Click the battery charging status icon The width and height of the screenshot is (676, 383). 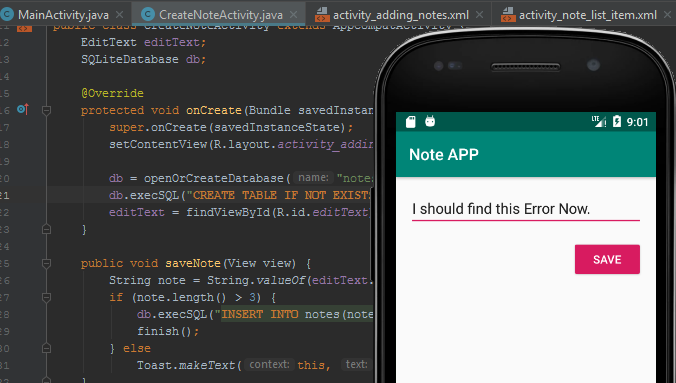617,122
